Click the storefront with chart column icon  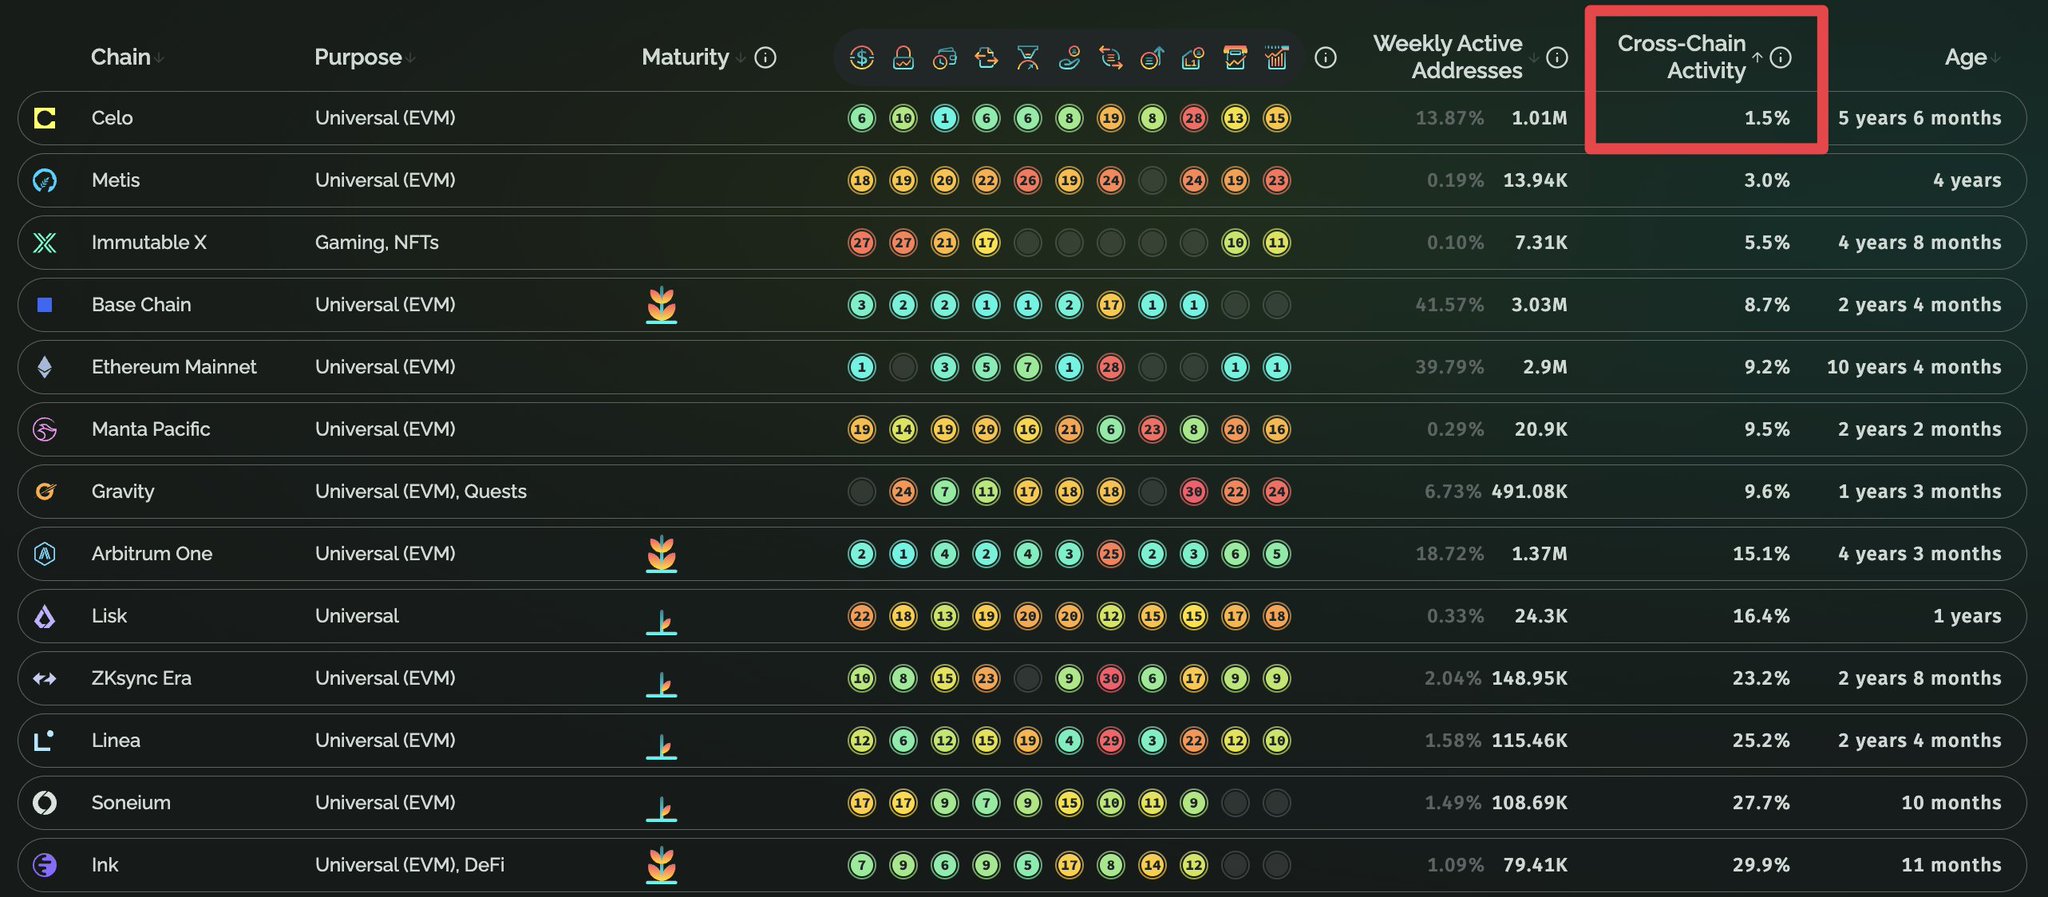coord(1235,58)
